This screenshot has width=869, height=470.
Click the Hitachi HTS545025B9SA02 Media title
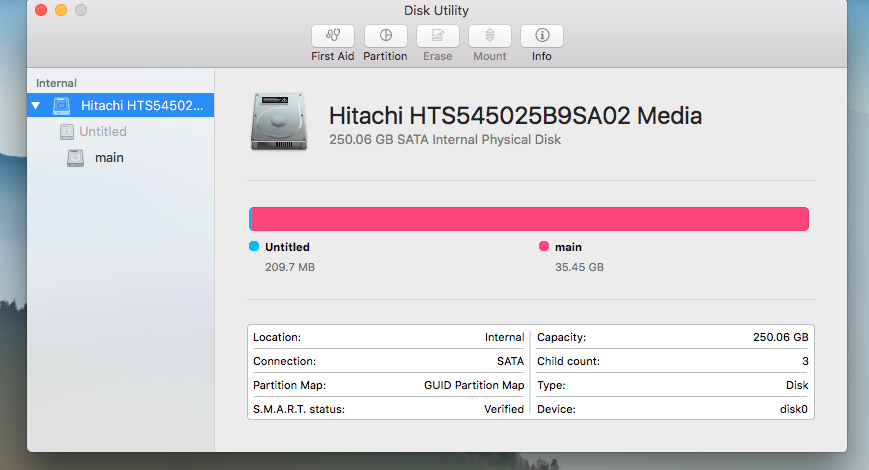point(515,116)
